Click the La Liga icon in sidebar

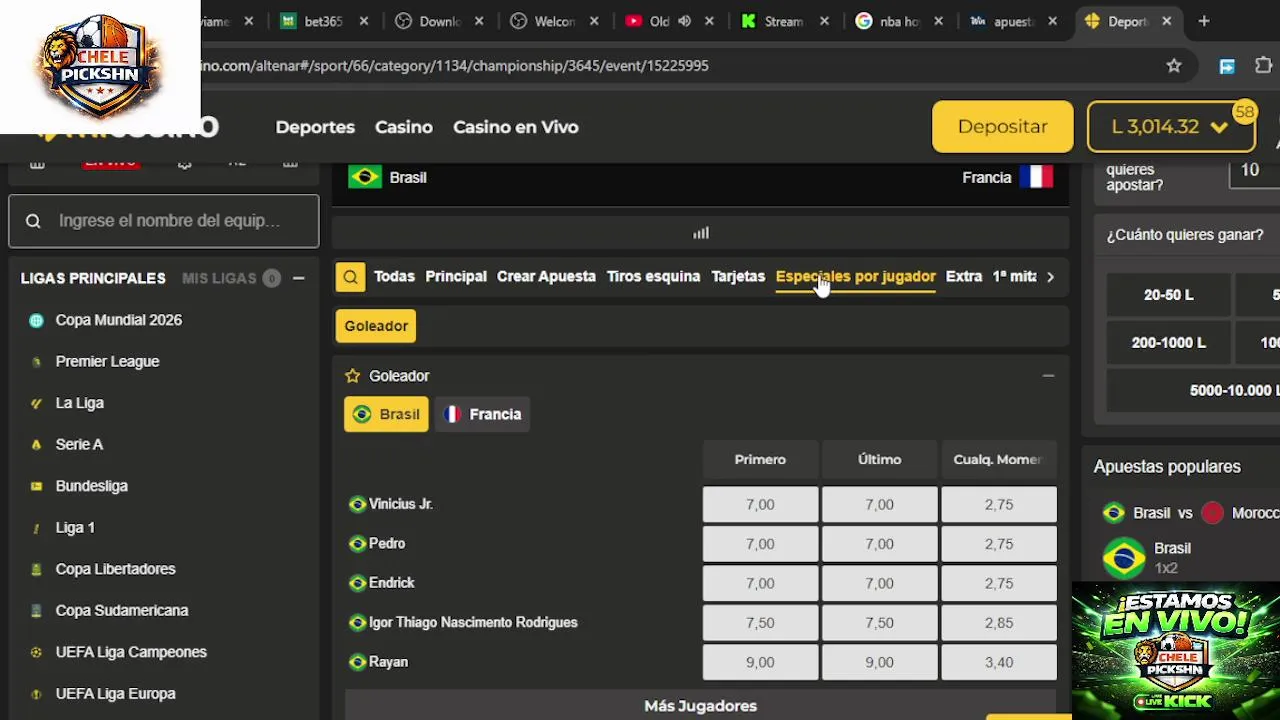37,403
